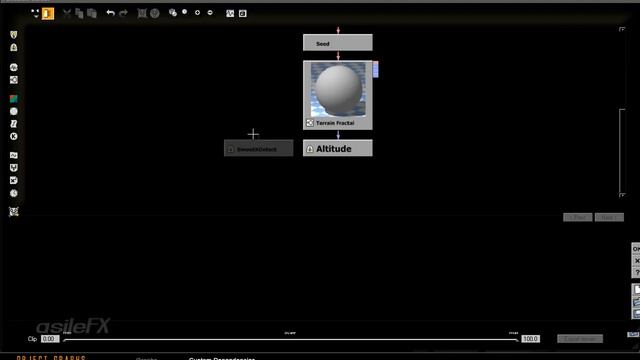The height and width of the screenshot is (360, 640).
Task: Click the dimmed button right of Clip slider
Action: pyautogui.click(x=580, y=339)
